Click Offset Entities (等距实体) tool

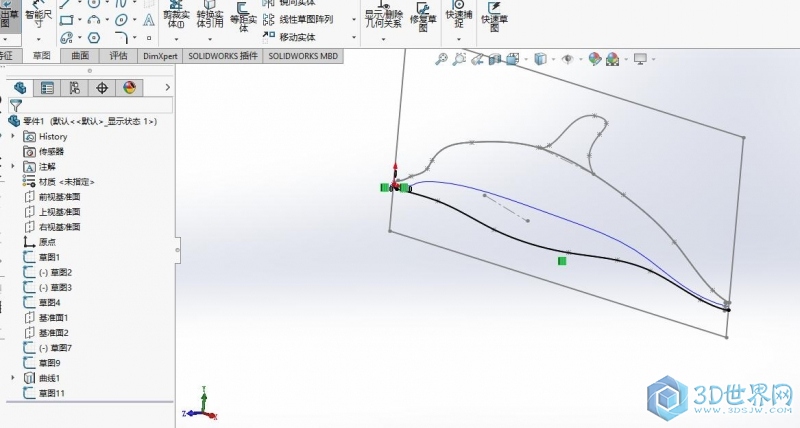pyautogui.click(x=243, y=17)
